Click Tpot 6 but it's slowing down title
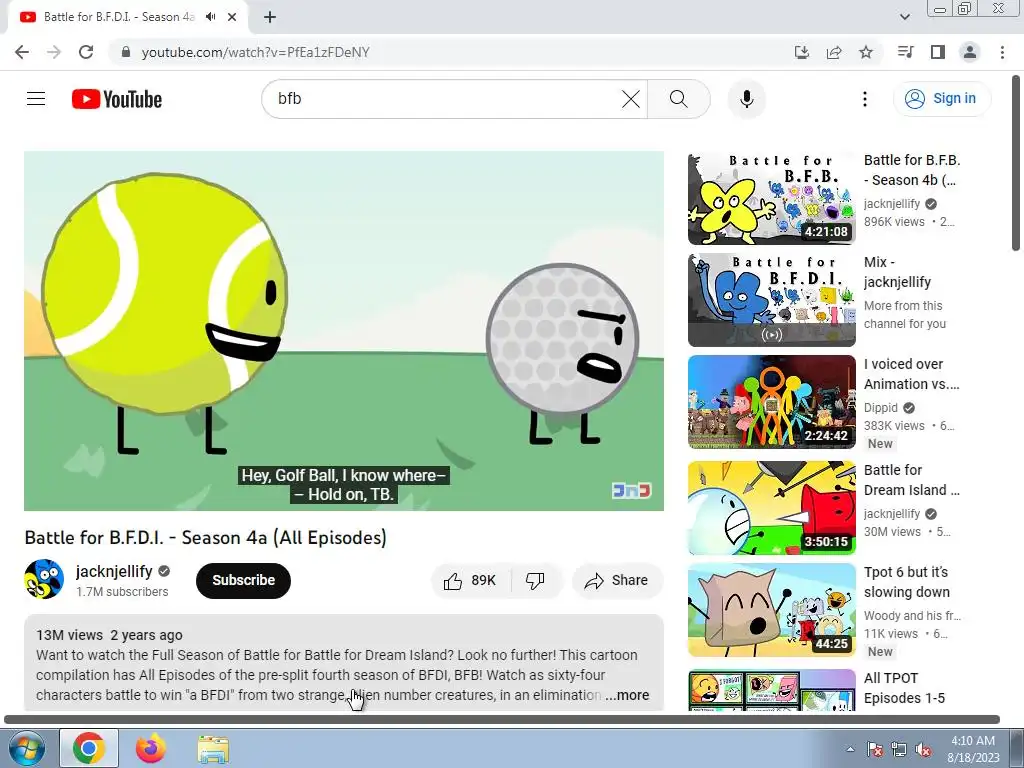Viewport: 1024px width, 768px height. point(906,582)
